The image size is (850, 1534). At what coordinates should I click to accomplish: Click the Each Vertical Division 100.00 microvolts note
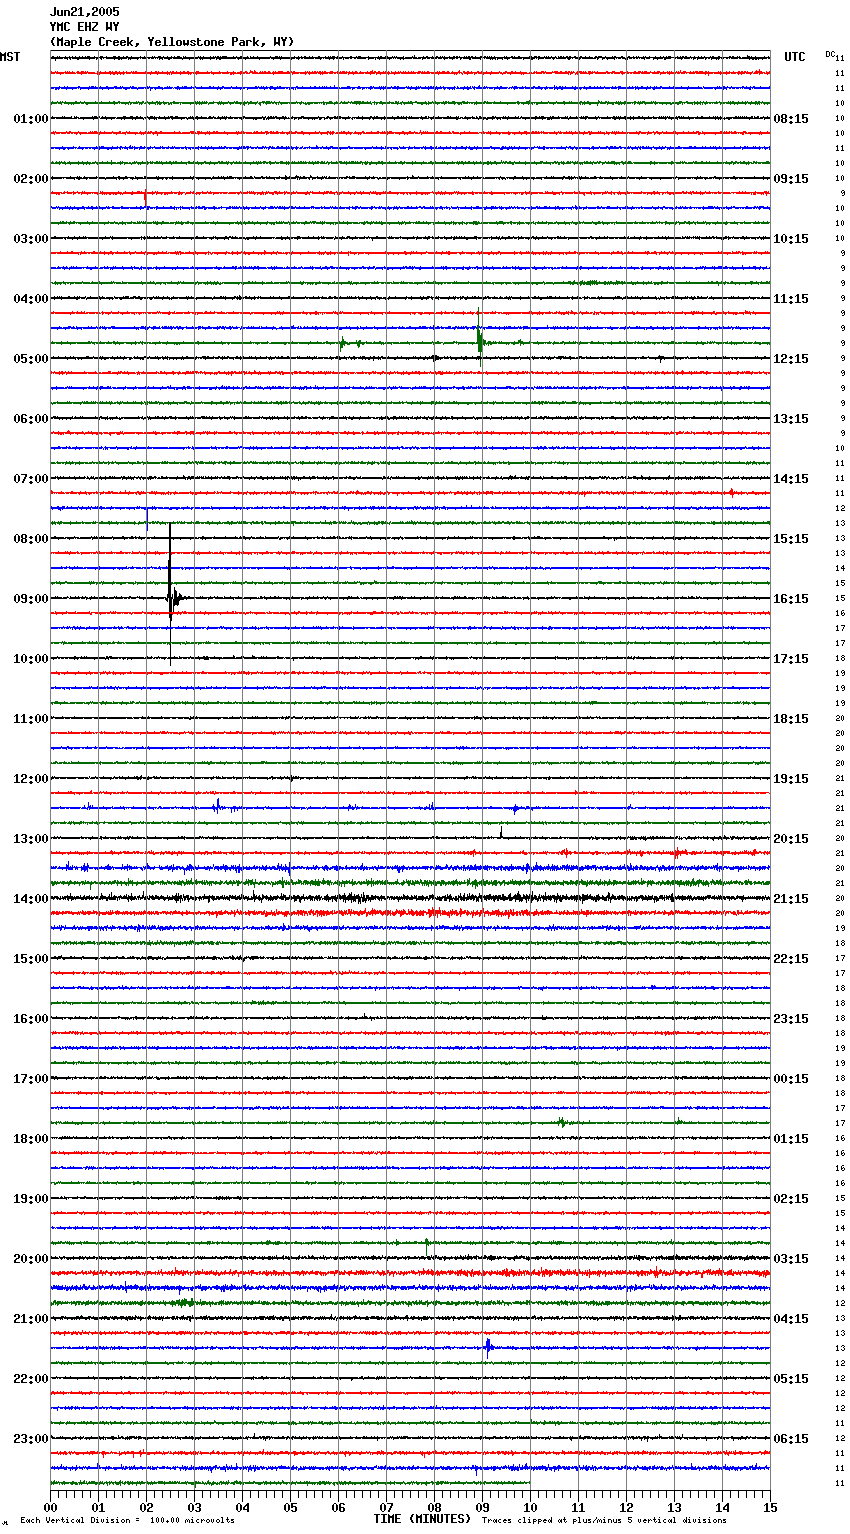coord(127,1521)
